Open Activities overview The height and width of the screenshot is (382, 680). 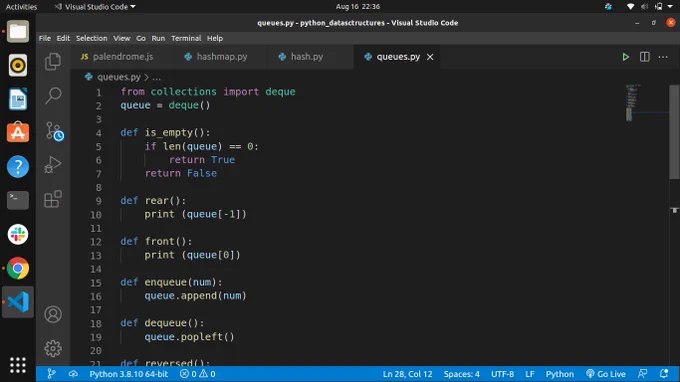(21, 7)
